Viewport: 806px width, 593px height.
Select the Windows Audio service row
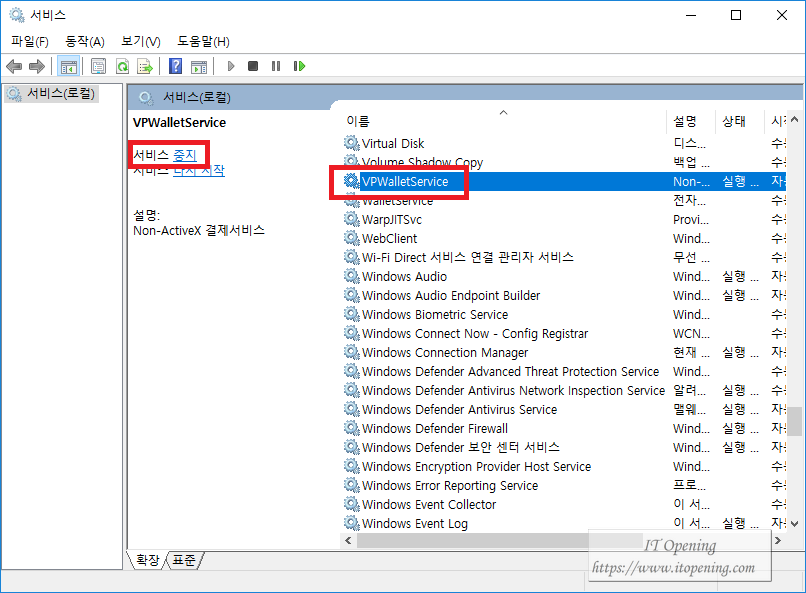[404, 277]
